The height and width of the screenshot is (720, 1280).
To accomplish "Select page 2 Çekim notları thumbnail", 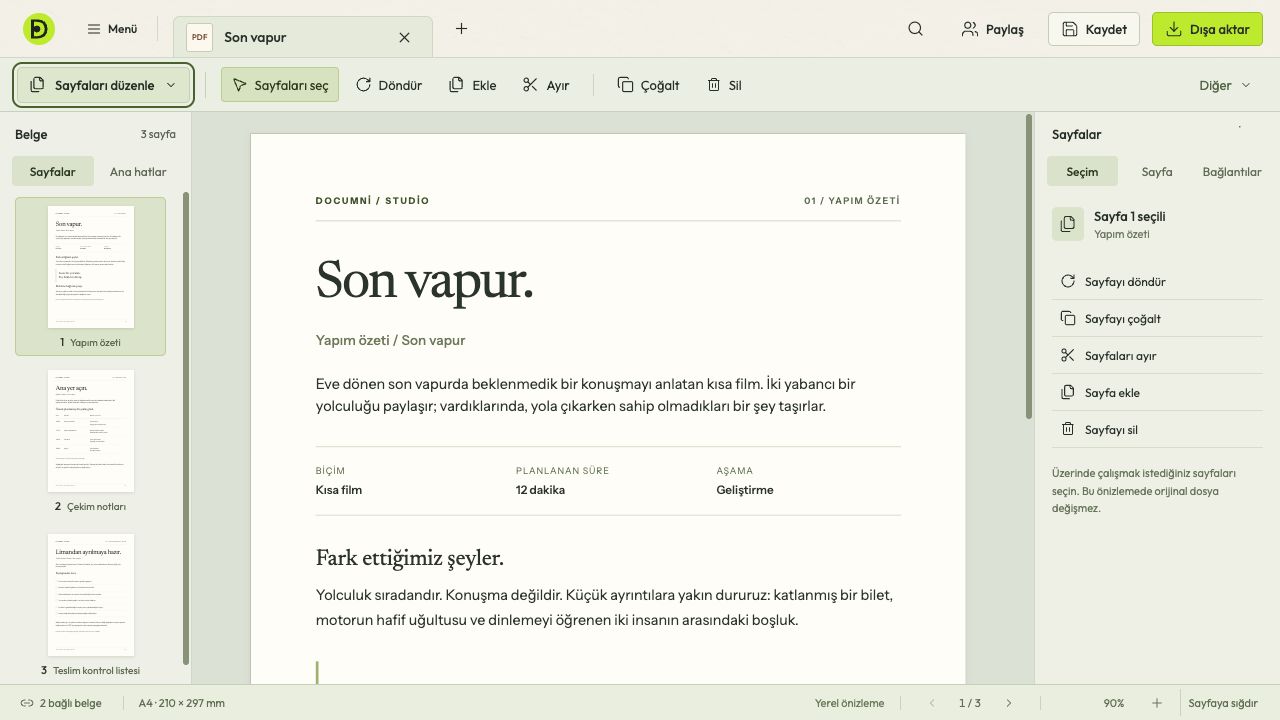I will 90,440.
